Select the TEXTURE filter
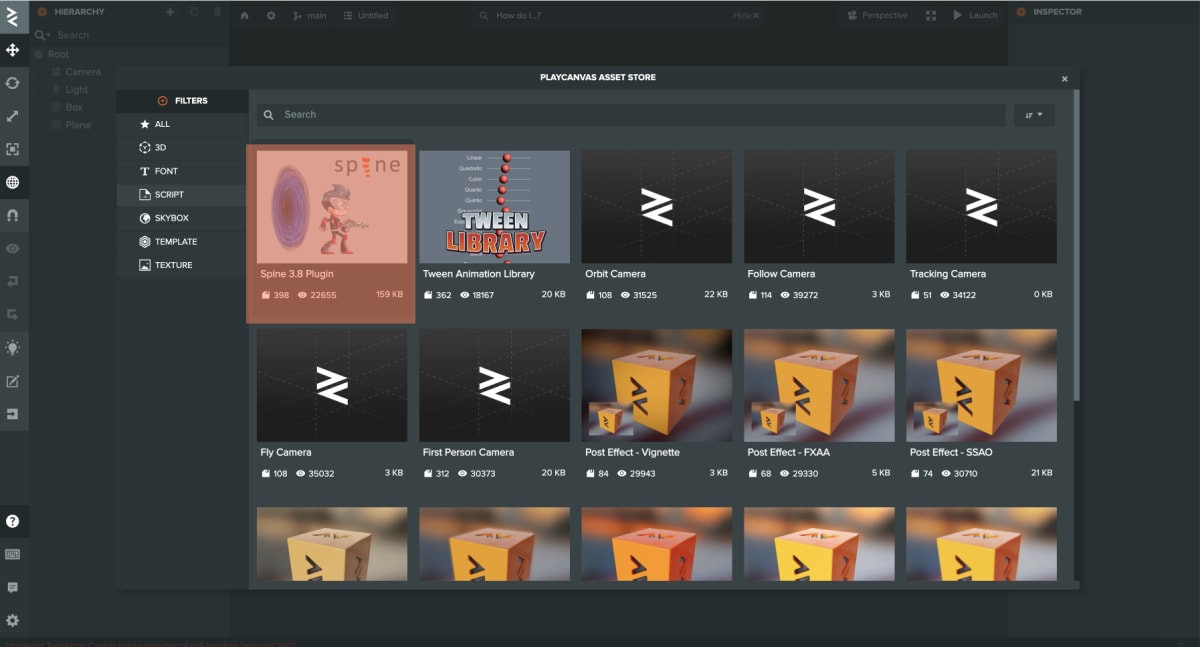 coord(182,265)
